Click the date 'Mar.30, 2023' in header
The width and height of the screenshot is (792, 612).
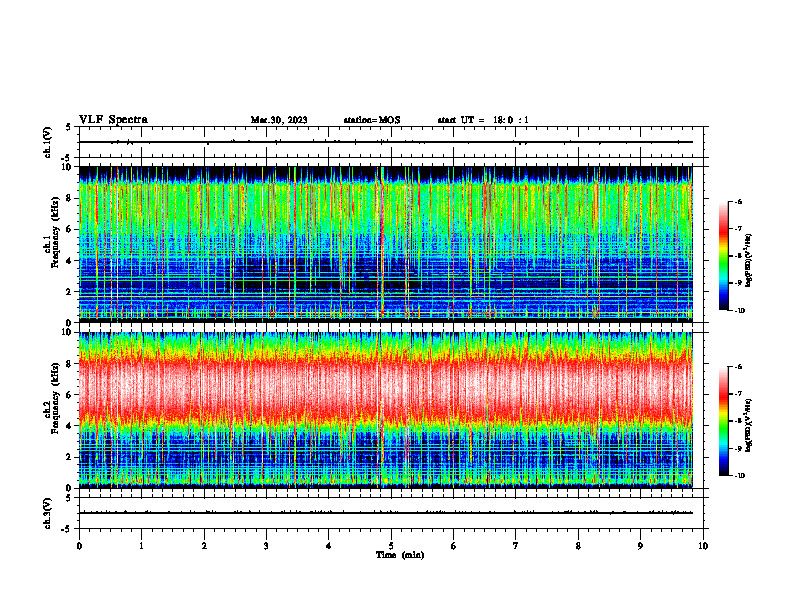tap(279, 120)
